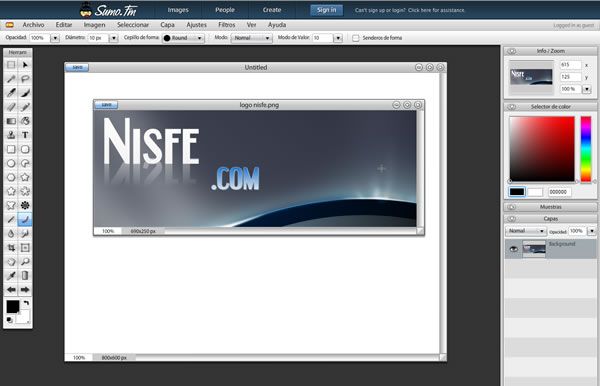
Task: Hide the Background layer with eye icon
Action: (x=514, y=249)
